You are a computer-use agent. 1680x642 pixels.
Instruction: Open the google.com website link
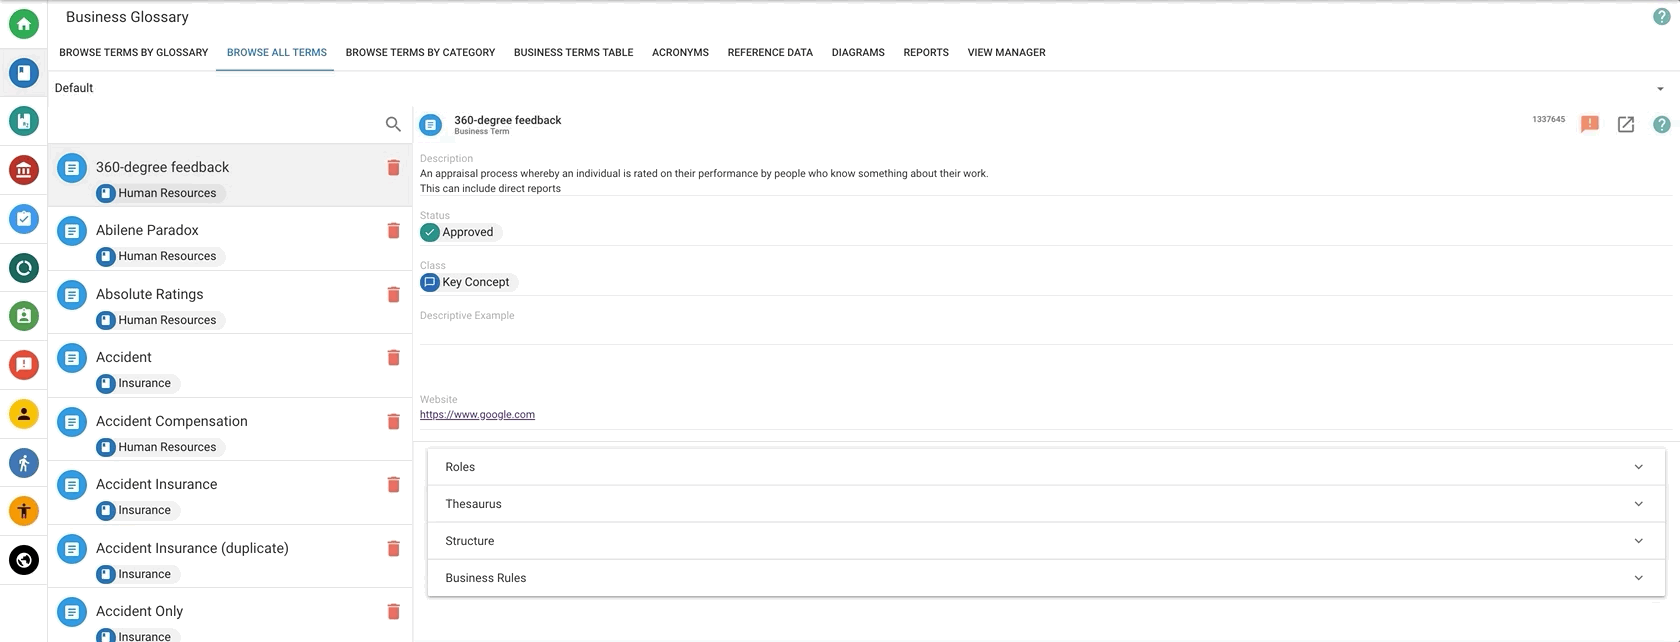(x=477, y=415)
